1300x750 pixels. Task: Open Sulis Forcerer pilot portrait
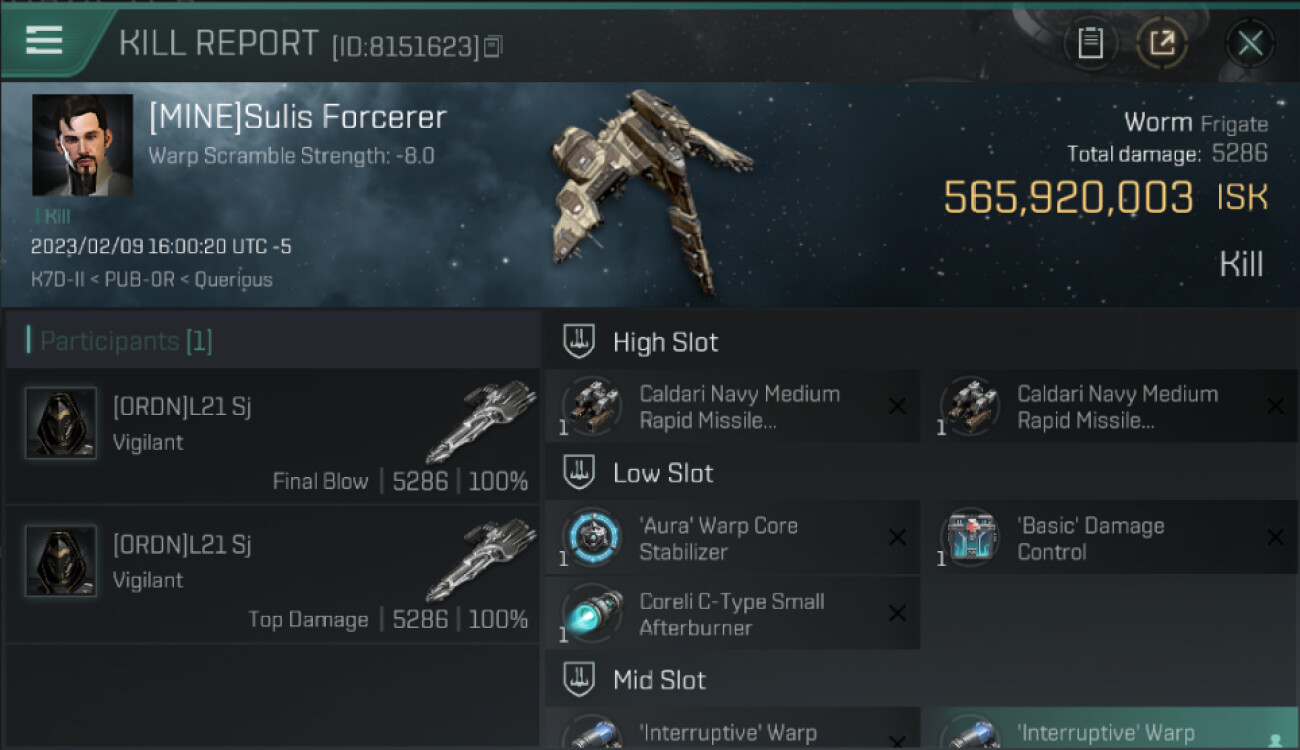pos(82,145)
